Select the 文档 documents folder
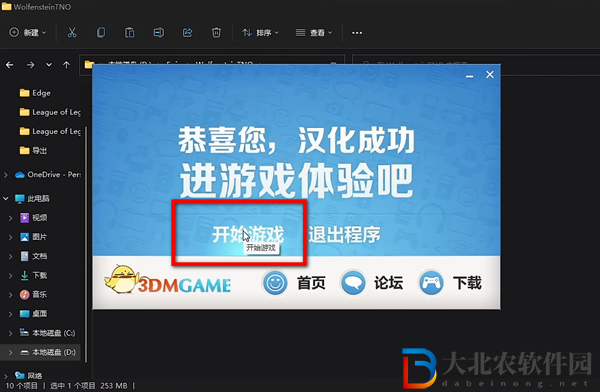This screenshot has height=392, width=600. tap(34, 256)
